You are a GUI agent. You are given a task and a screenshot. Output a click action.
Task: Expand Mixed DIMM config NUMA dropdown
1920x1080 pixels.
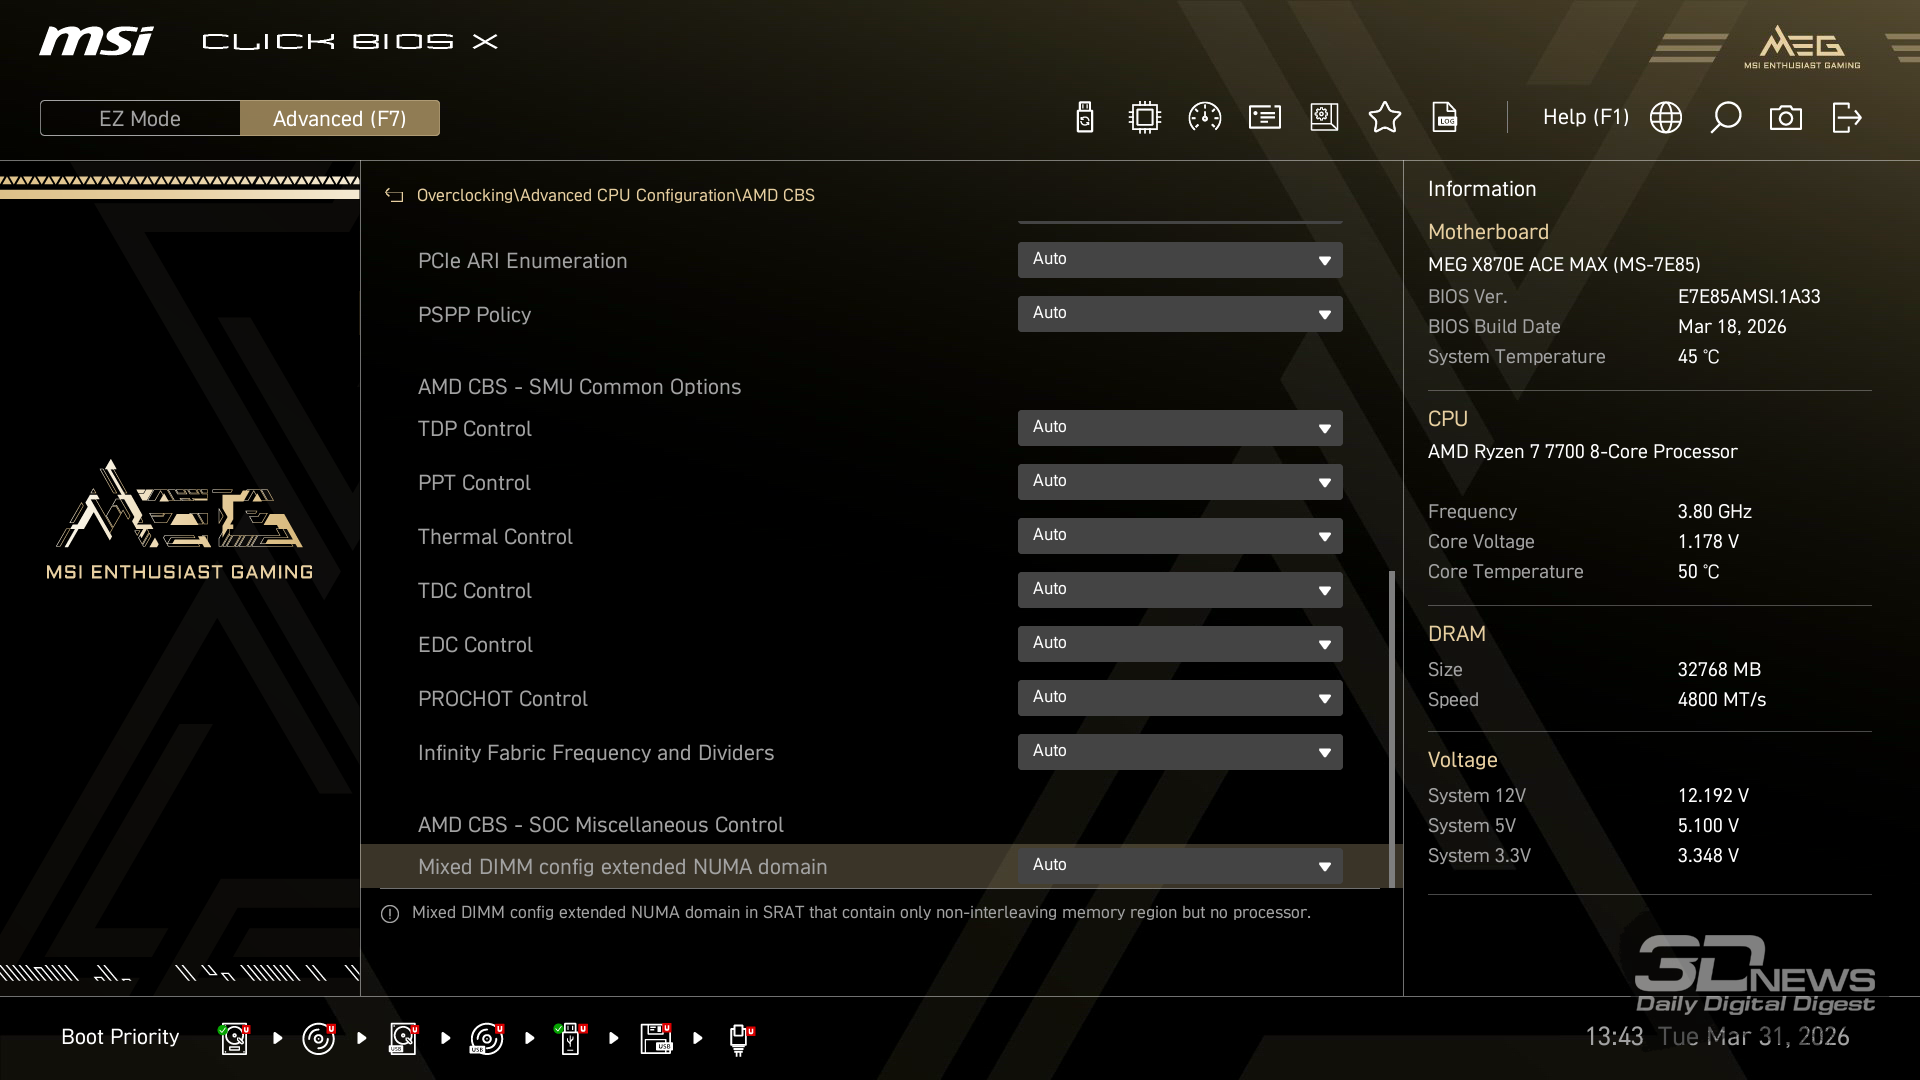tap(1179, 866)
